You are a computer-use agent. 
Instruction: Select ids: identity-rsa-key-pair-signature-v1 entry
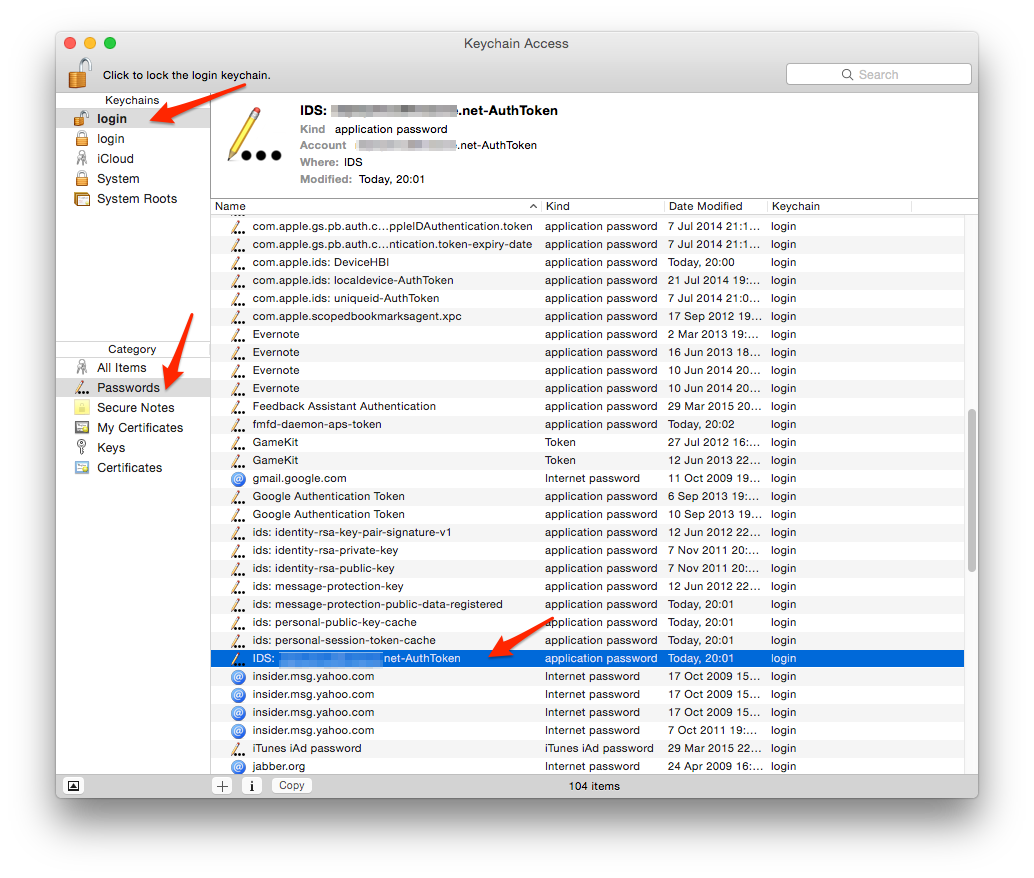(x=587, y=532)
